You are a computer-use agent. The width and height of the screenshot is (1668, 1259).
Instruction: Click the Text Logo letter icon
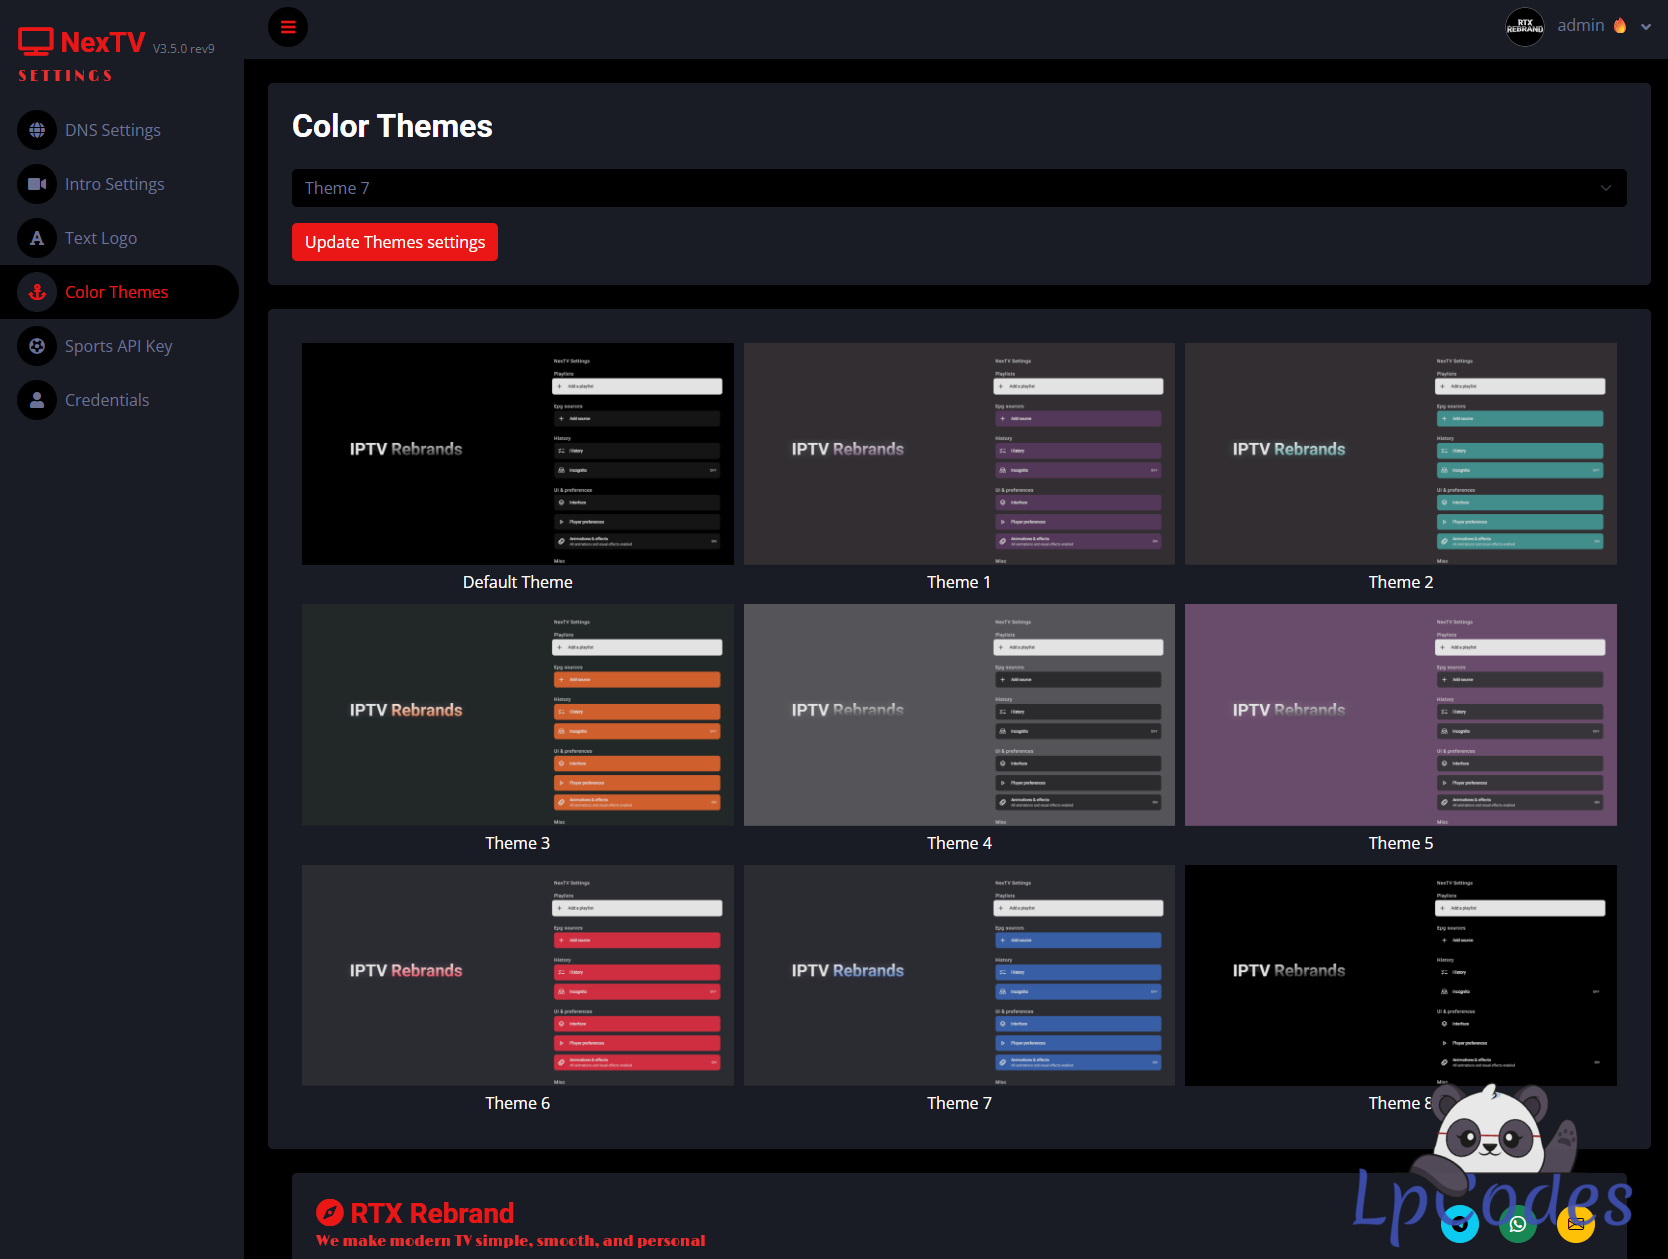click(37, 238)
